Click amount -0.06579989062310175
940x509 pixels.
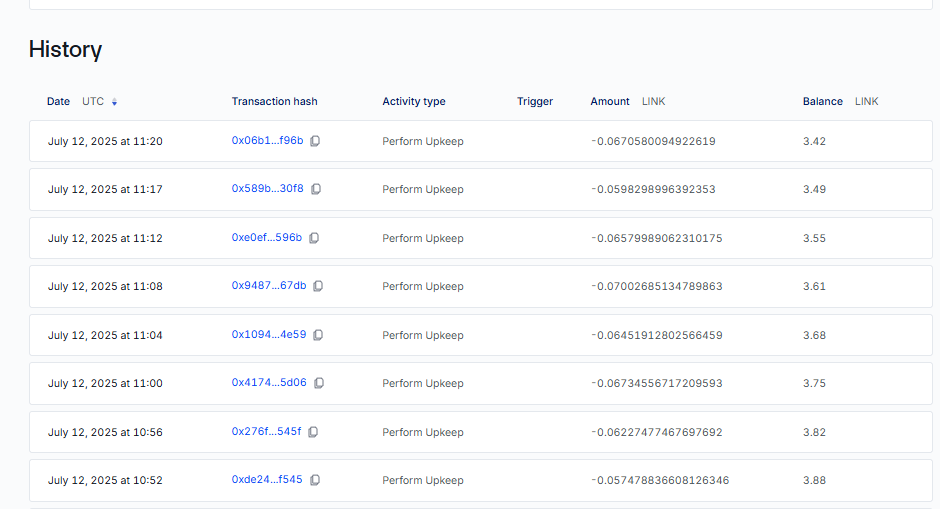(x=656, y=239)
